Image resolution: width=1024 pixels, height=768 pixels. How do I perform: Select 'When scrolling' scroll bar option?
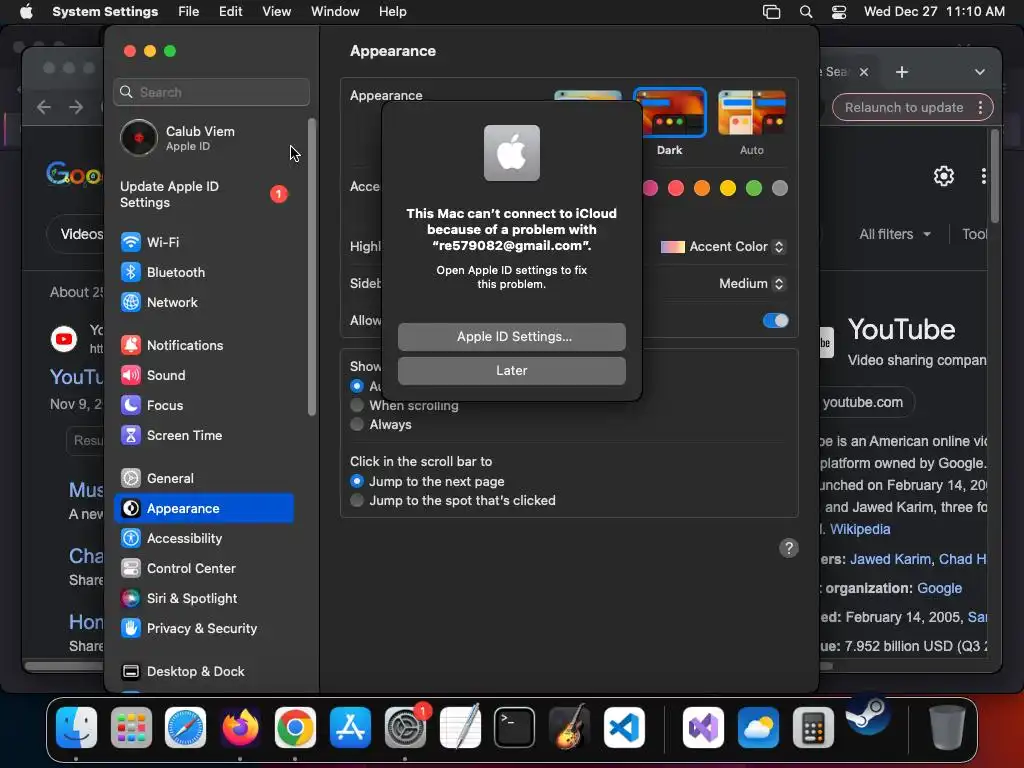point(357,406)
